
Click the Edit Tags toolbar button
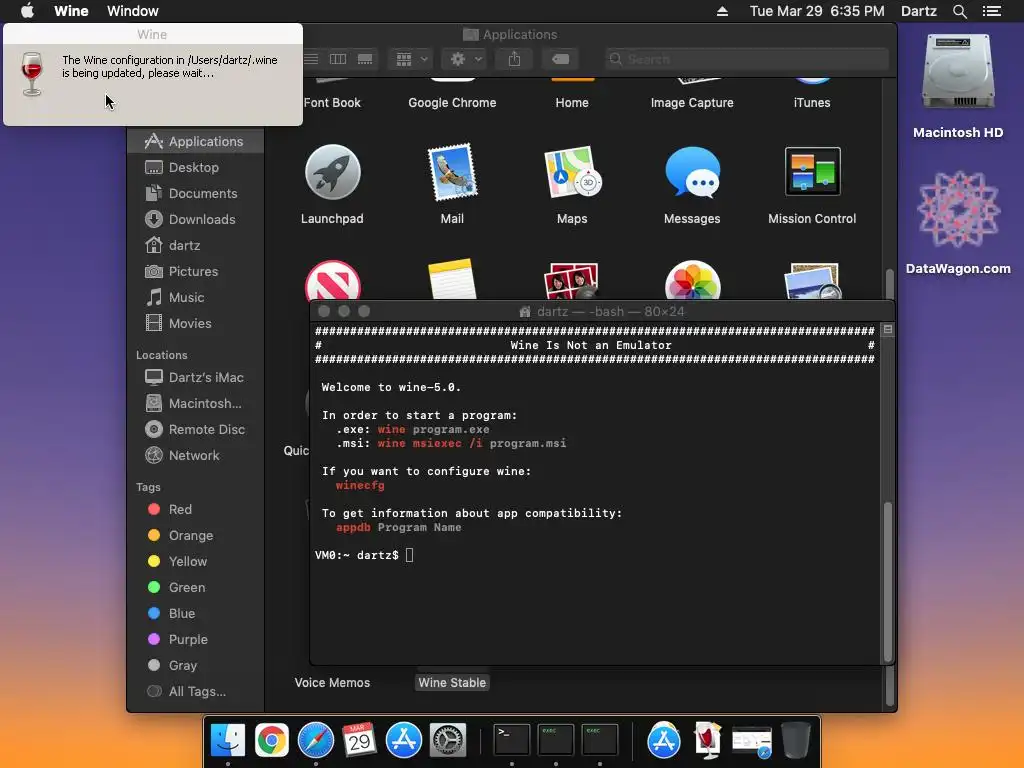pos(560,59)
